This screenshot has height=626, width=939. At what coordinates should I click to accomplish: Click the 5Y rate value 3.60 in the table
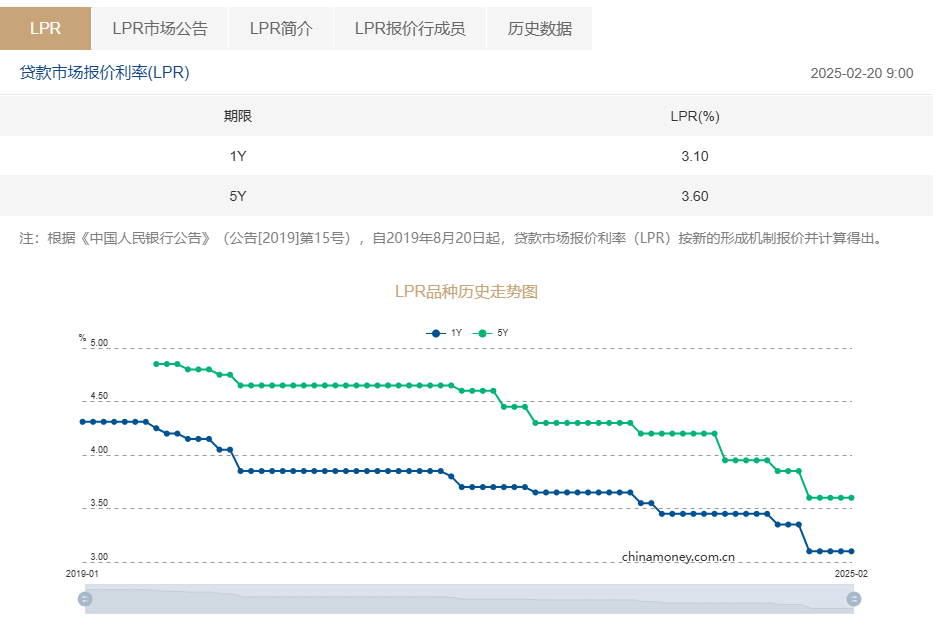coord(692,196)
